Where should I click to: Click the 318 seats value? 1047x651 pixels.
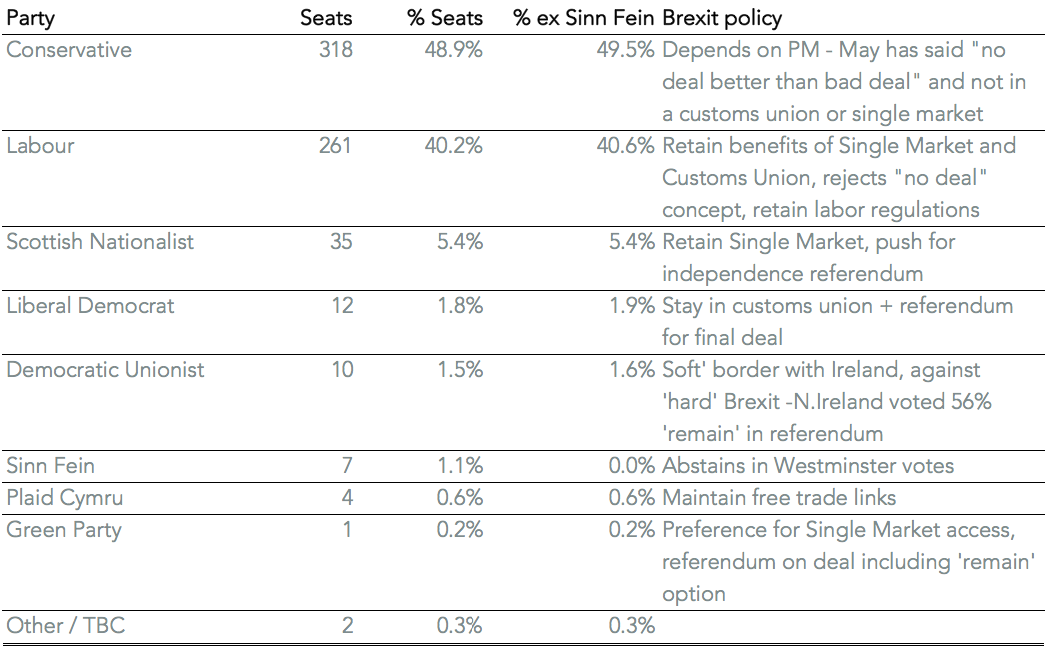[x=335, y=50]
